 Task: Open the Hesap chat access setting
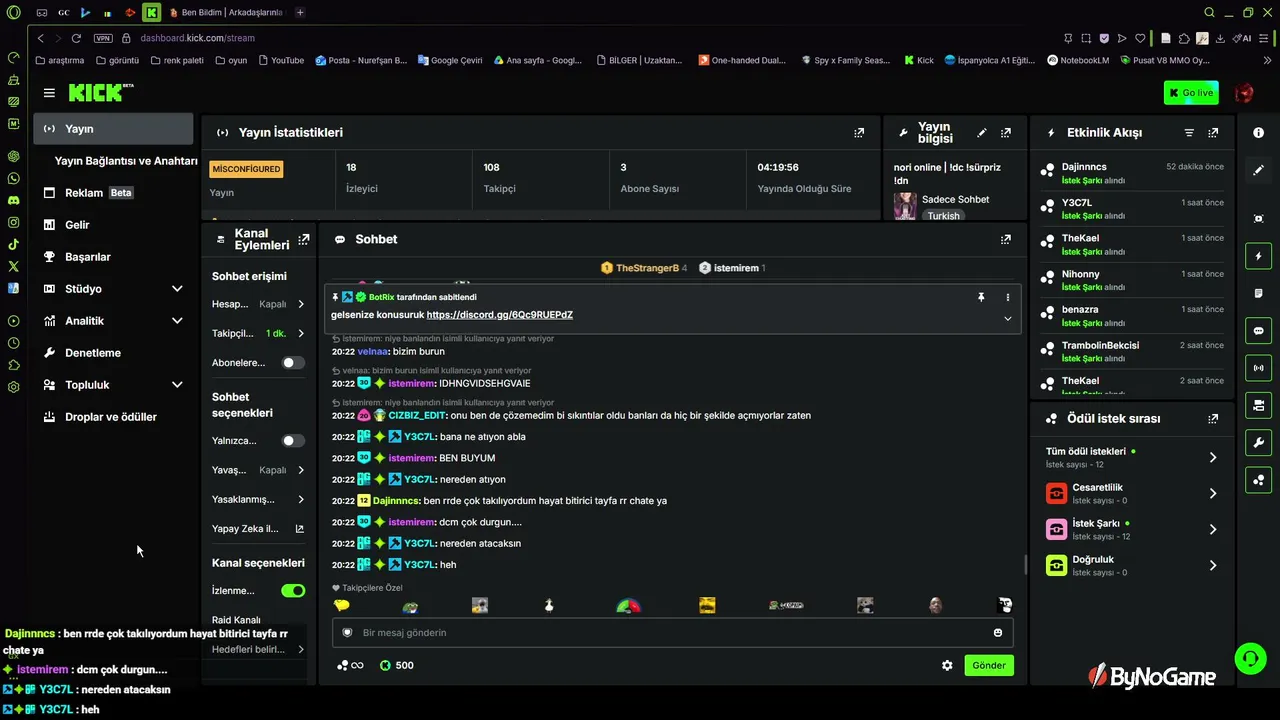(259, 304)
